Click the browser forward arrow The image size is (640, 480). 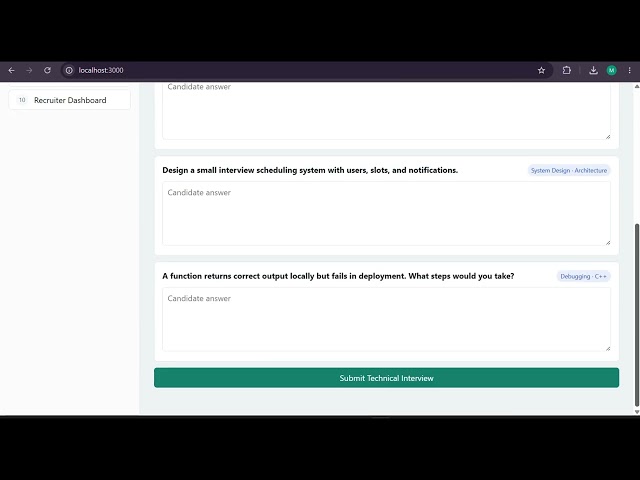tap(29, 70)
